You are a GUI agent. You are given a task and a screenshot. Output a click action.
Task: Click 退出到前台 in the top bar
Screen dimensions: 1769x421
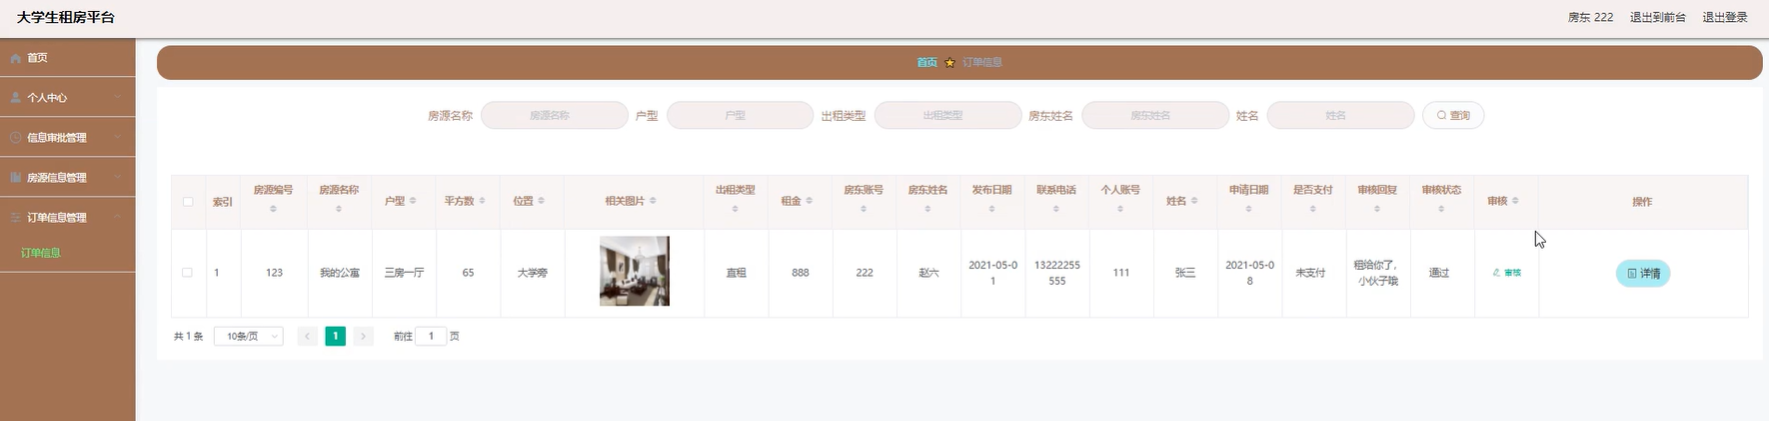click(1657, 17)
